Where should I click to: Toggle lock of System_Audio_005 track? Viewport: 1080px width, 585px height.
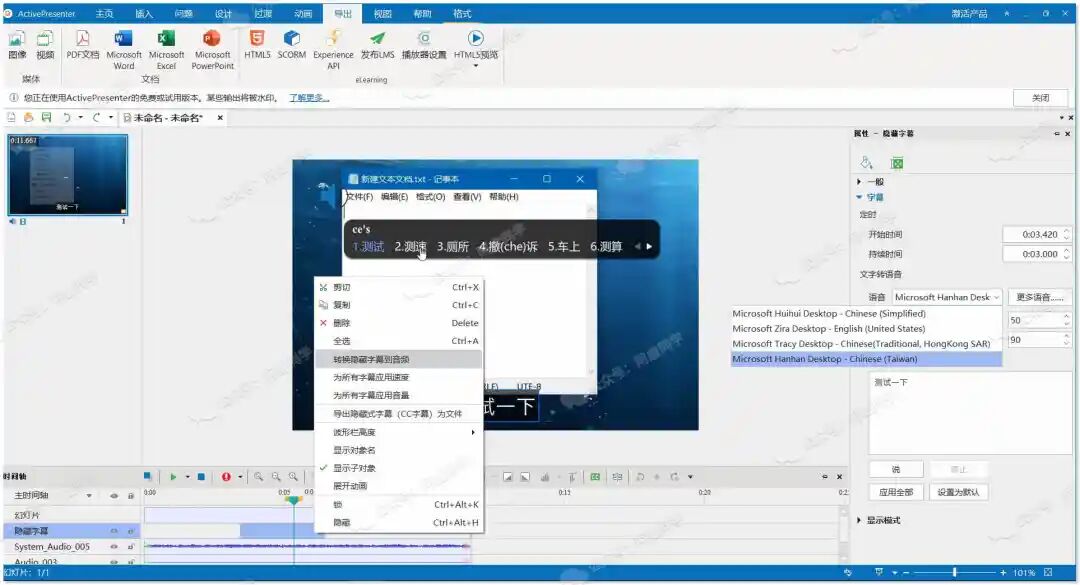point(130,547)
